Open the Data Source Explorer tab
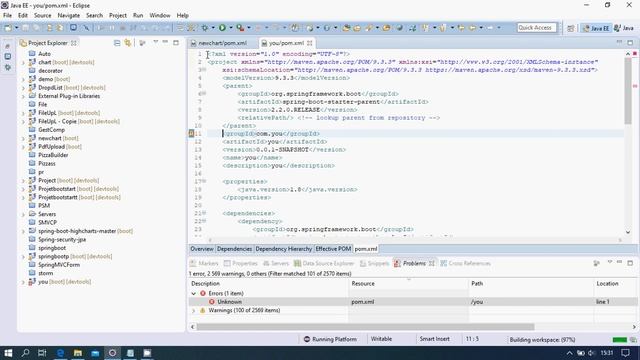Screen dimensions: 640x360 coord(324,263)
